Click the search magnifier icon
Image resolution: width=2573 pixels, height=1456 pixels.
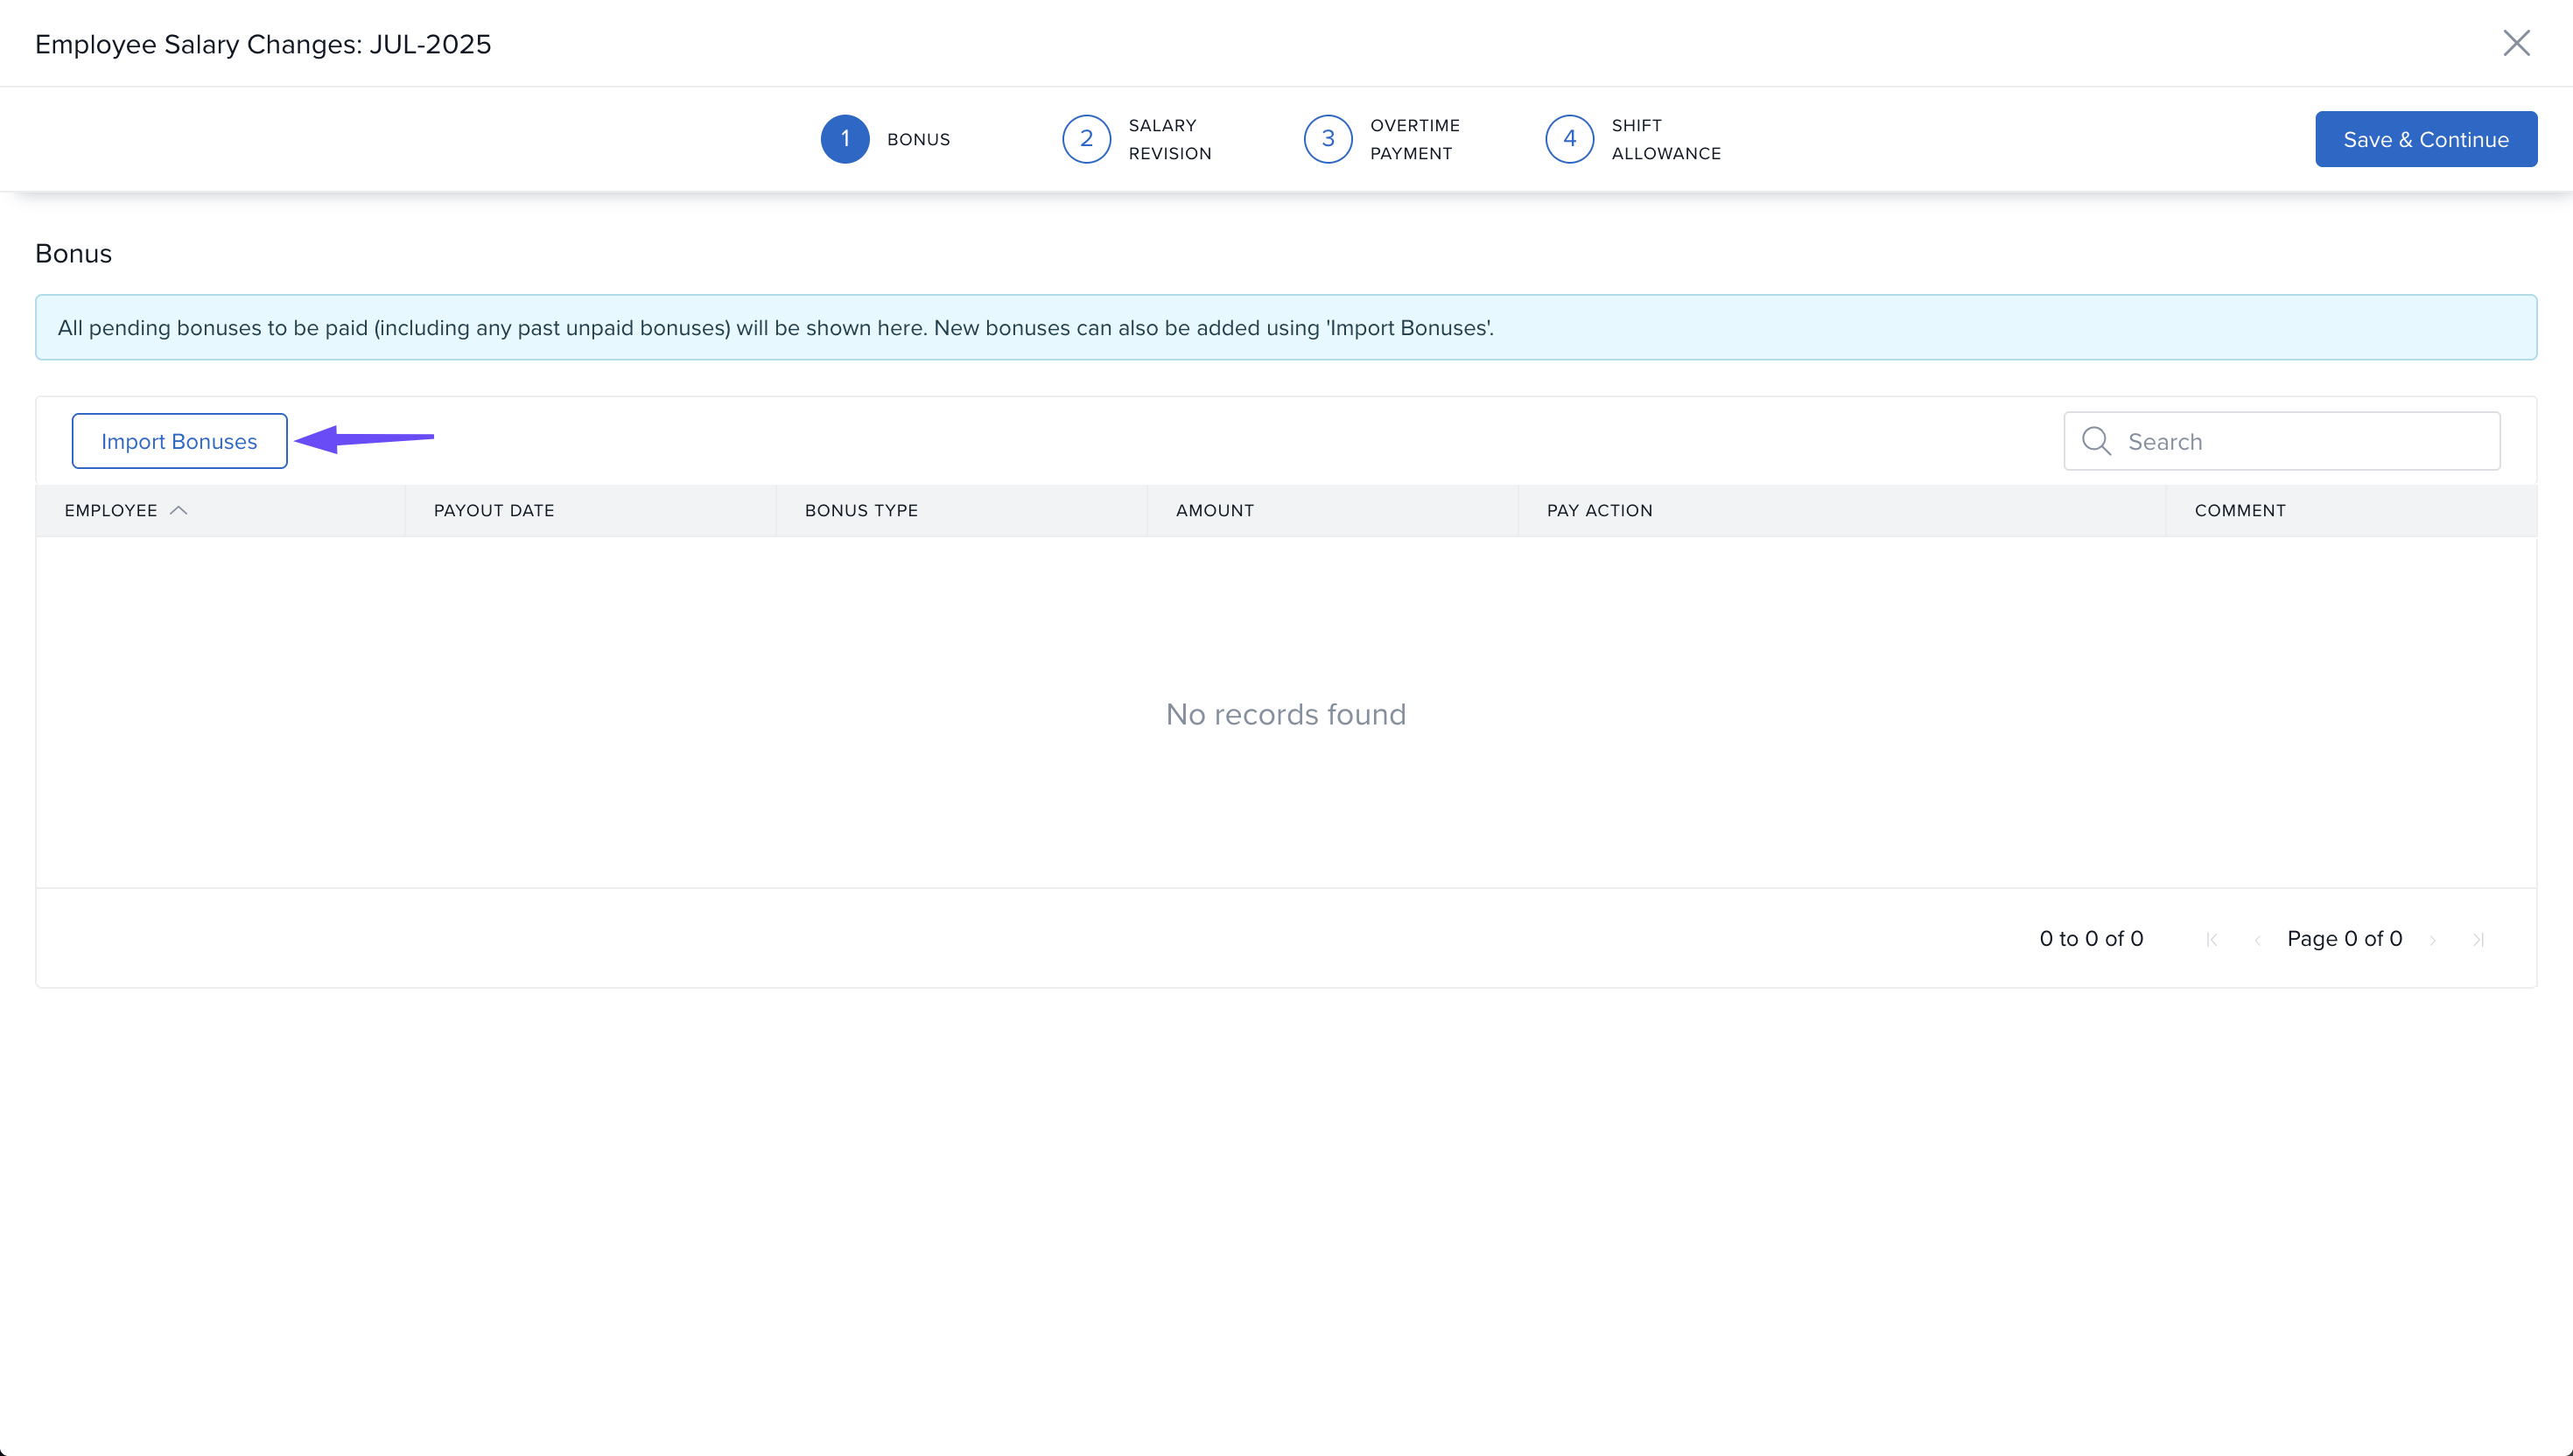coord(2096,441)
